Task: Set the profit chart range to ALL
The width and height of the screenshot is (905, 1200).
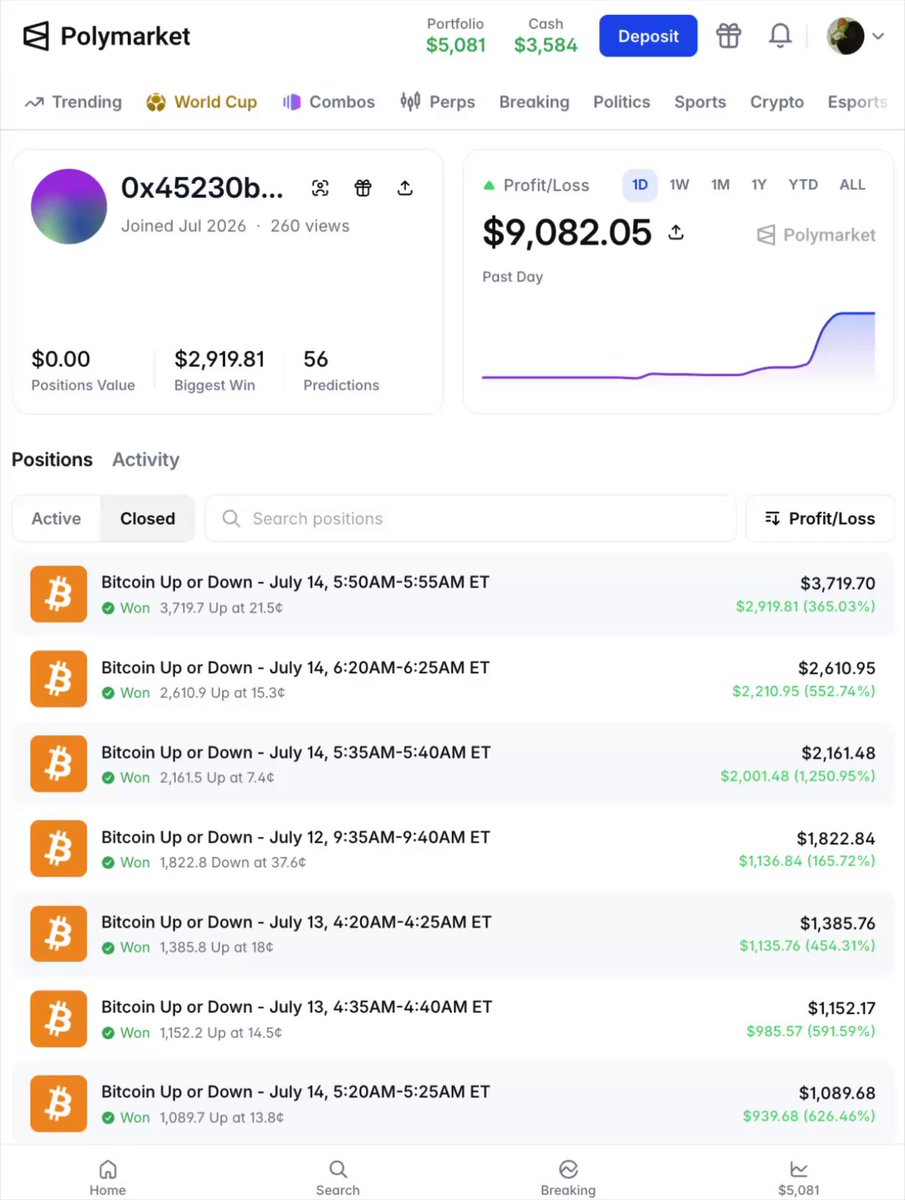Action: (x=853, y=185)
